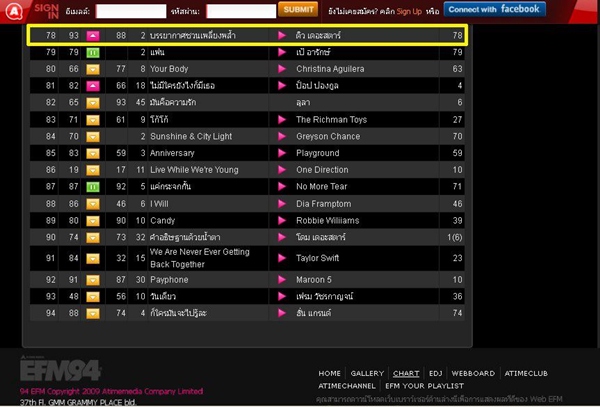Click the yellow down-arrow icon for Anniversary
Screen dimensions: 600x407
point(93,153)
